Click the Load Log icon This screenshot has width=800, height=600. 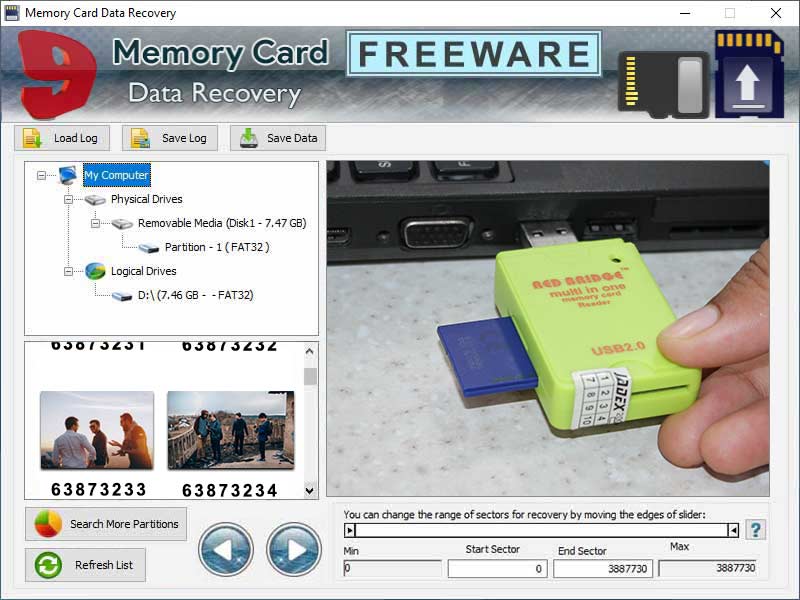tap(33, 138)
